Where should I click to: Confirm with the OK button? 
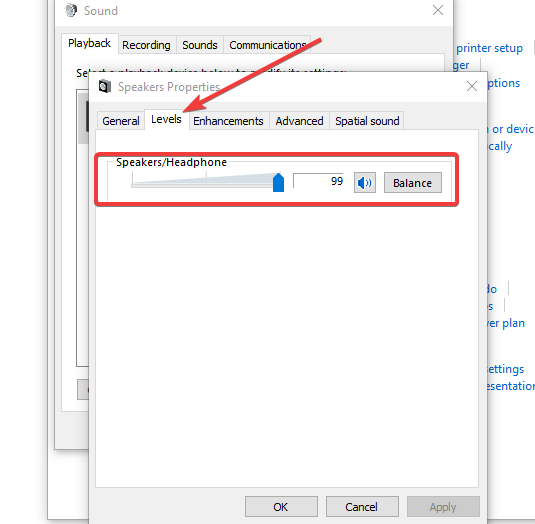tap(281, 507)
